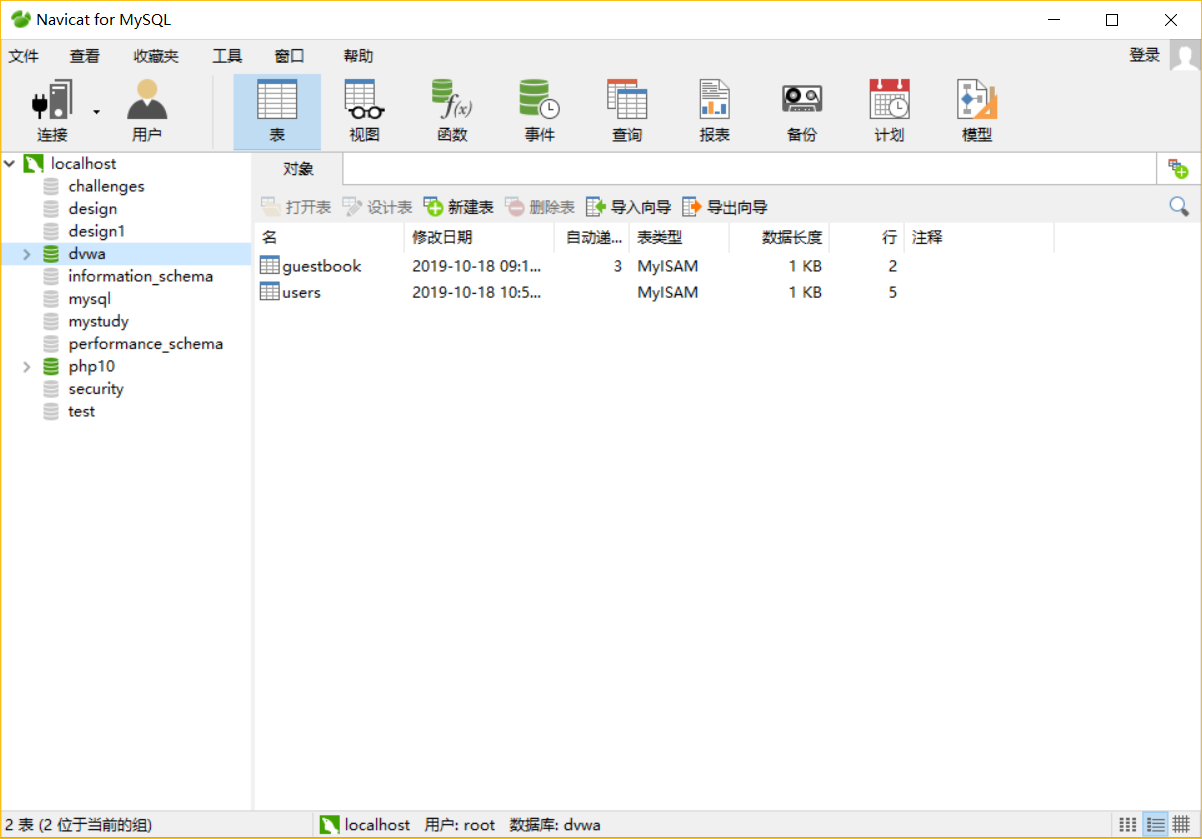
Task: Click the dvwa database icon
Action: (51, 254)
